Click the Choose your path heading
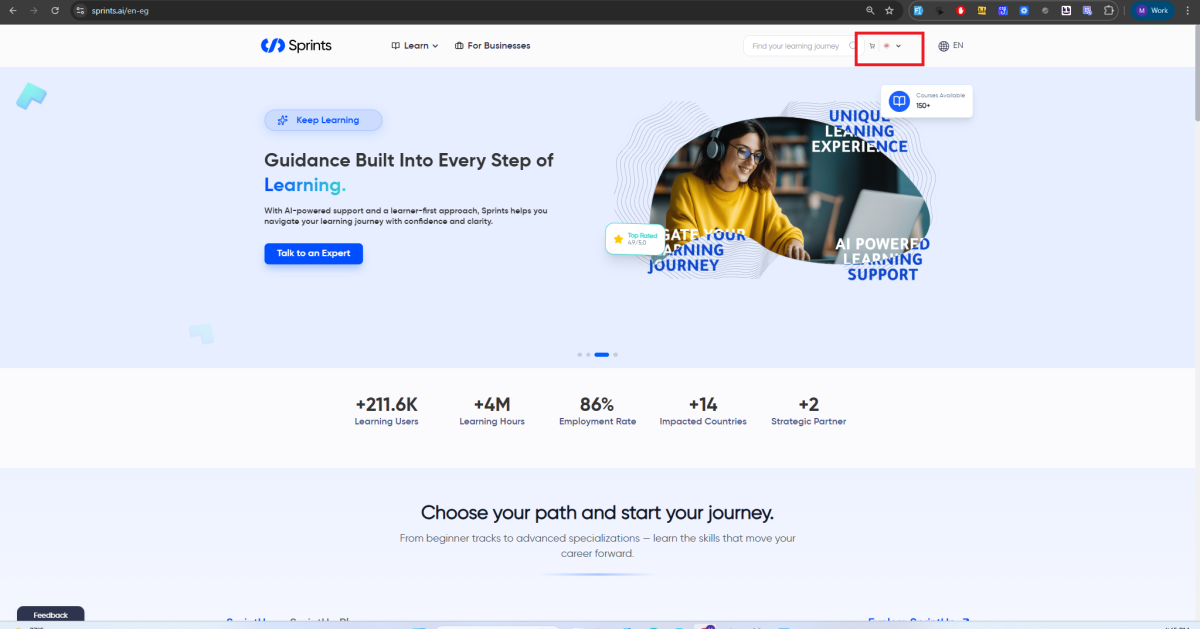 point(597,513)
